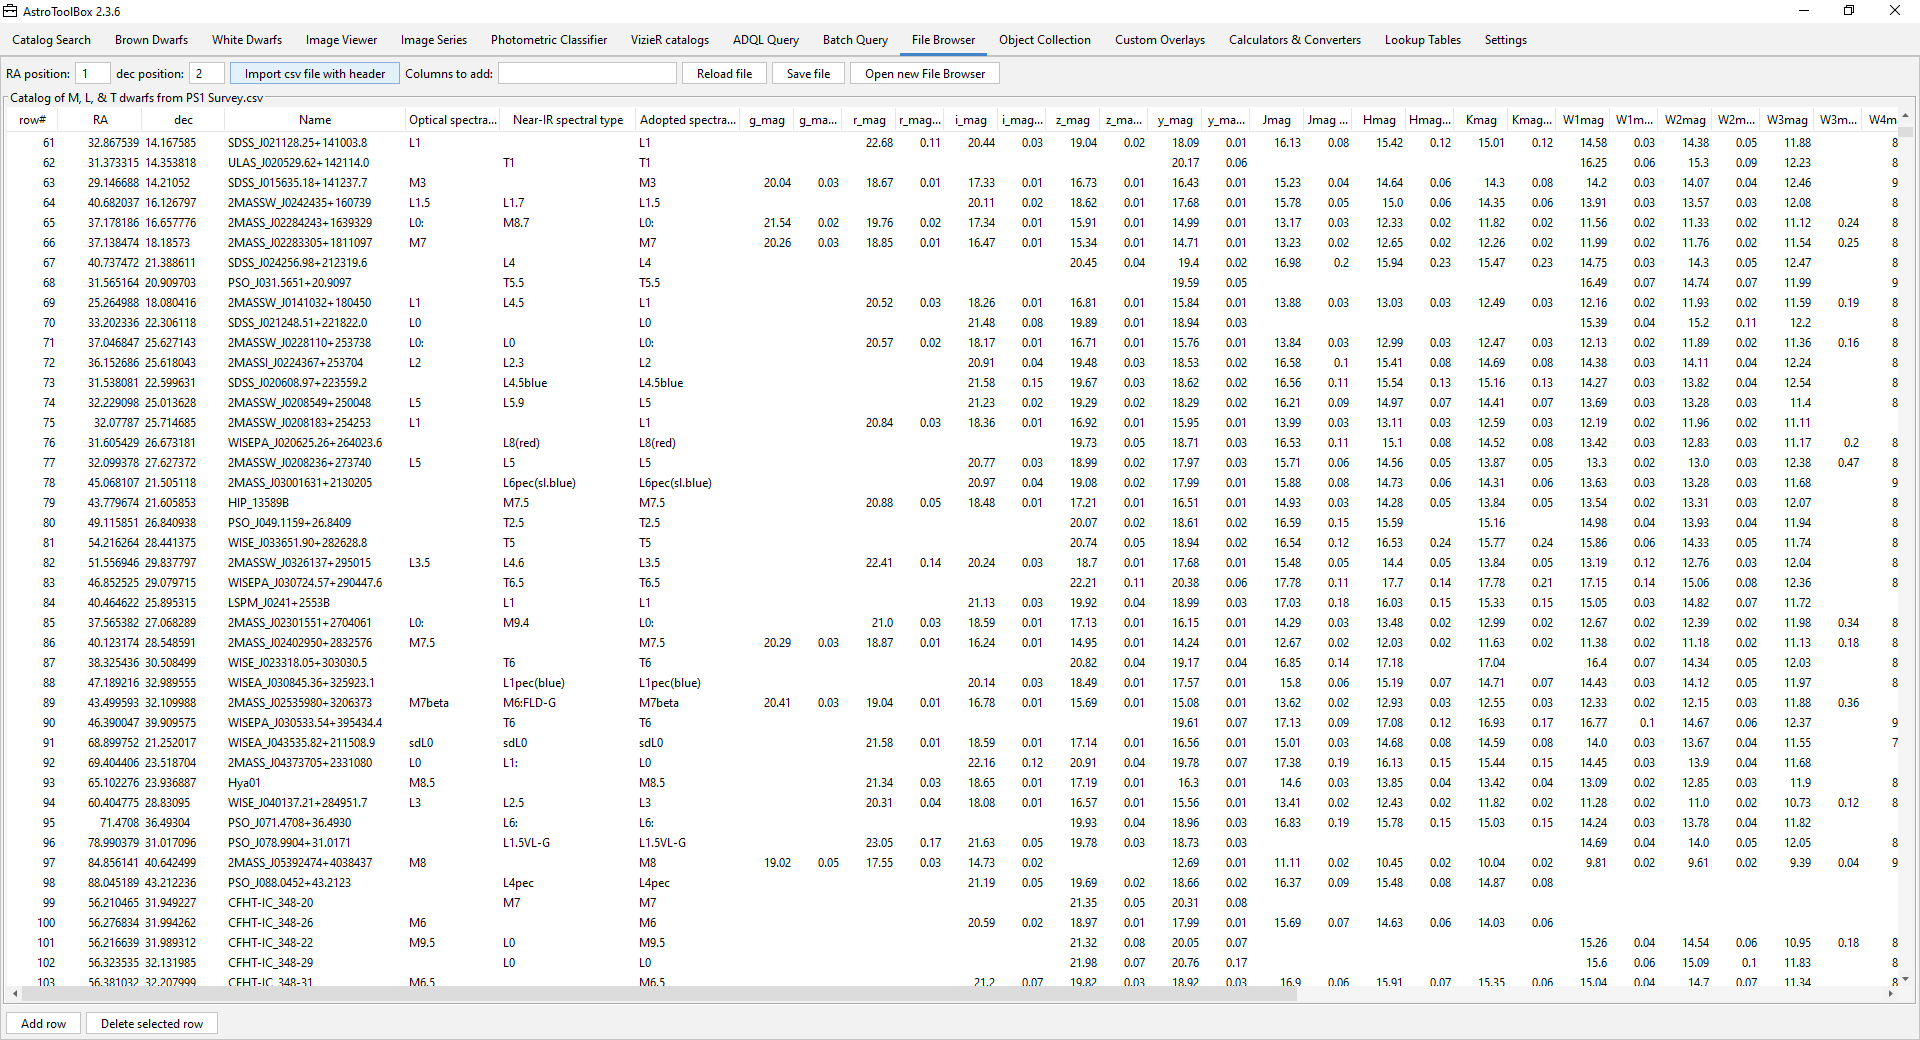Select the LSPM_J0241+2553B row
Image resolution: width=1920 pixels, height=1040 pixels.
pos(952,603)
